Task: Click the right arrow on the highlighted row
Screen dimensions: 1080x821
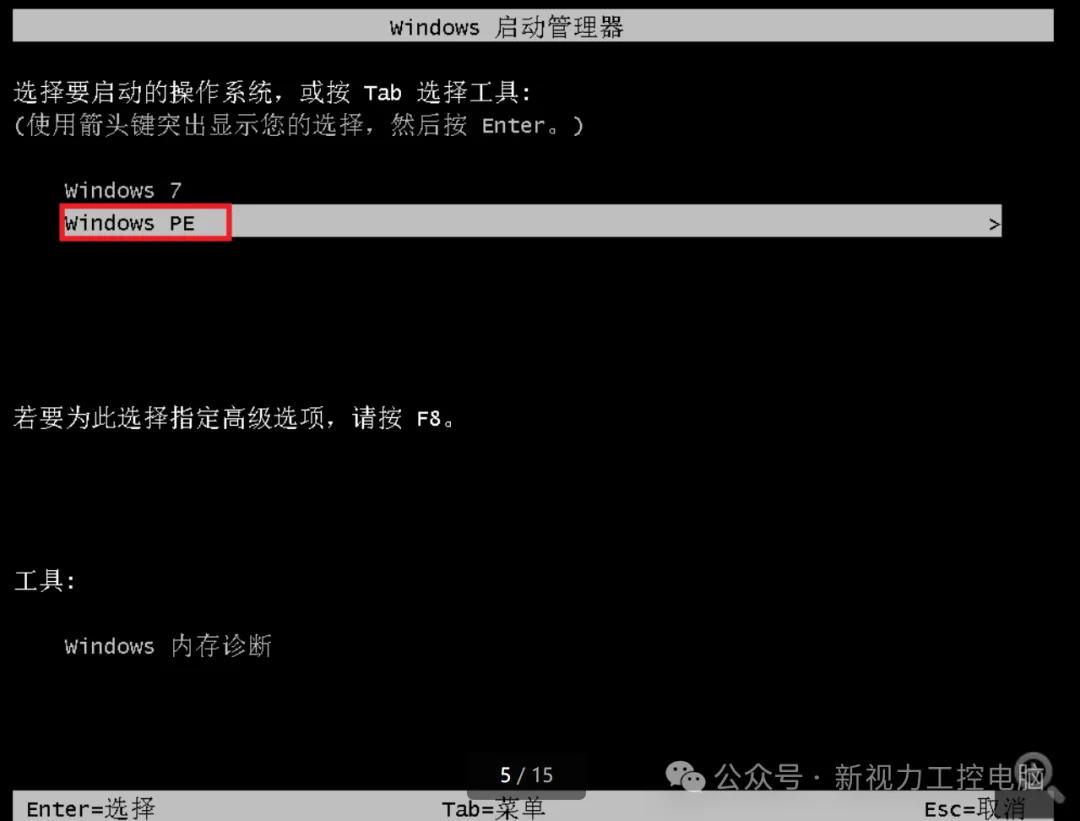Action: (x=994, y=224)
